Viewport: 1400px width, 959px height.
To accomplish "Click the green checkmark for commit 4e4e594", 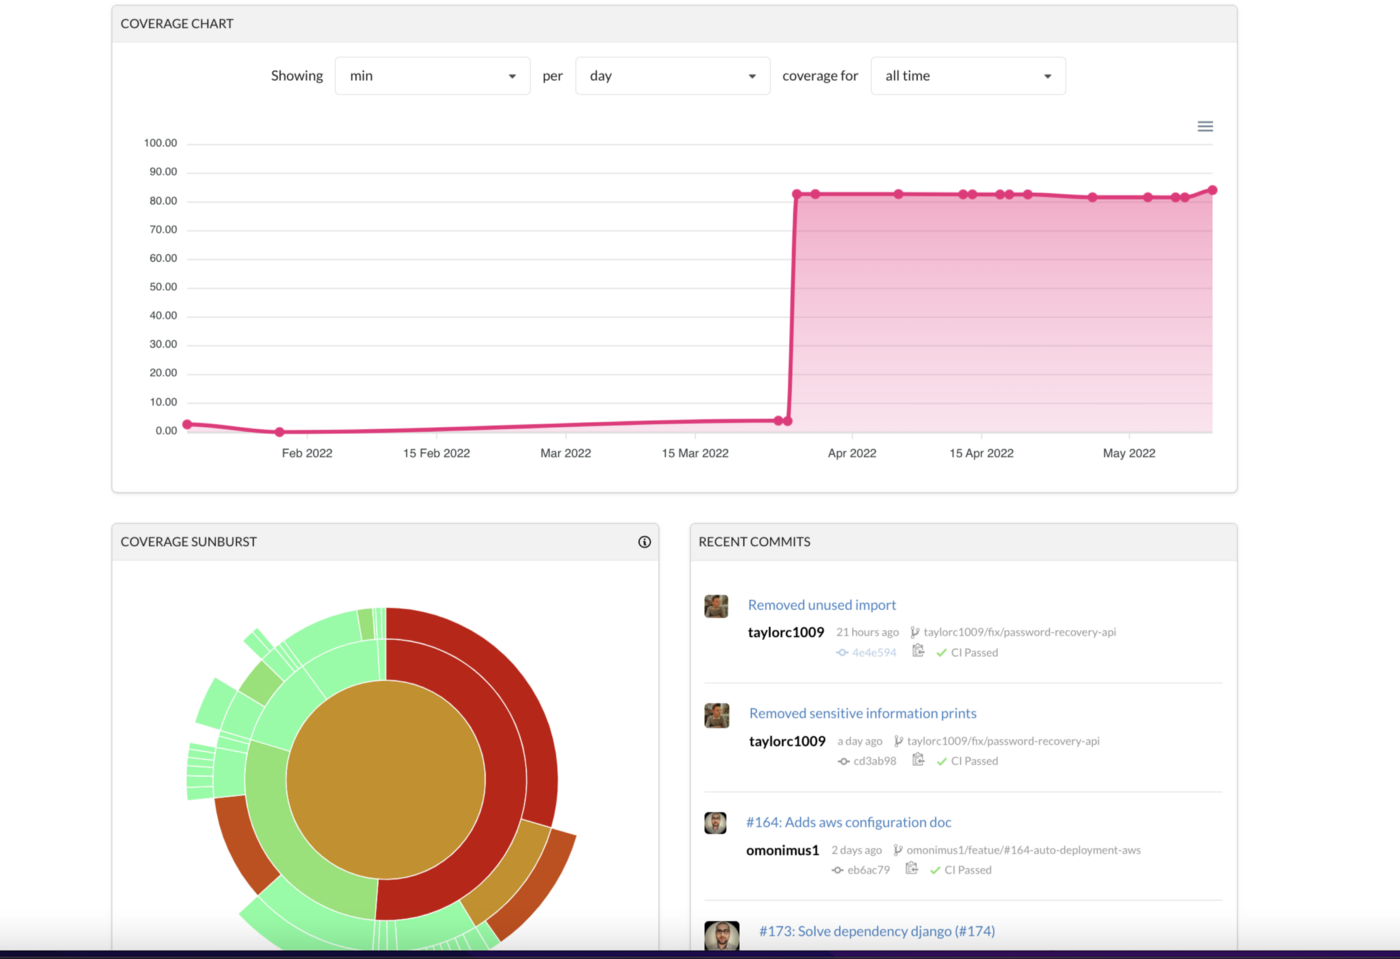I will (x=941, y=653).
